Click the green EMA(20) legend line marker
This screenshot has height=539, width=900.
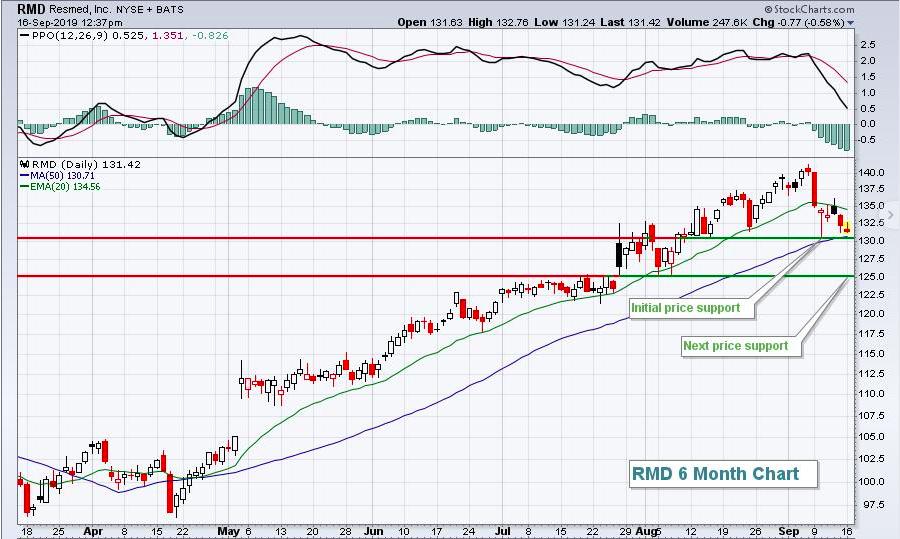(x=24, y=186)
